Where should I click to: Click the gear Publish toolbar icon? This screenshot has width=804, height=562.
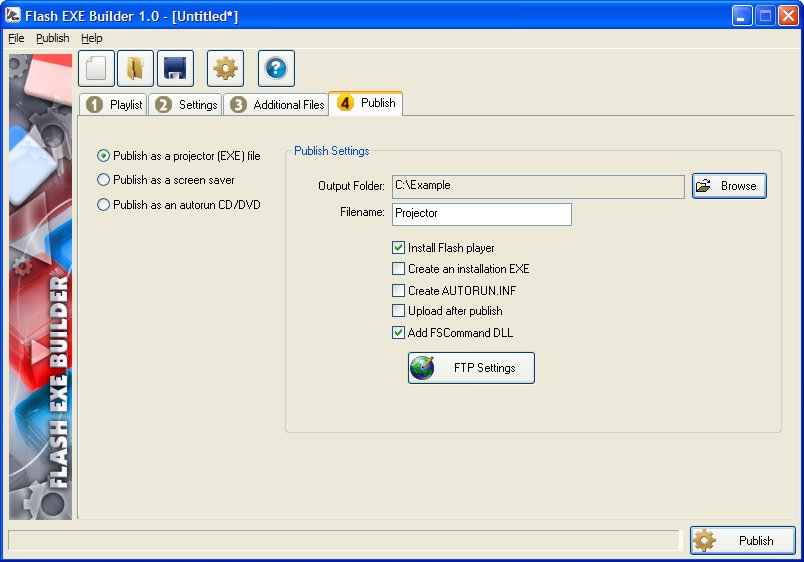pos(226,68)
